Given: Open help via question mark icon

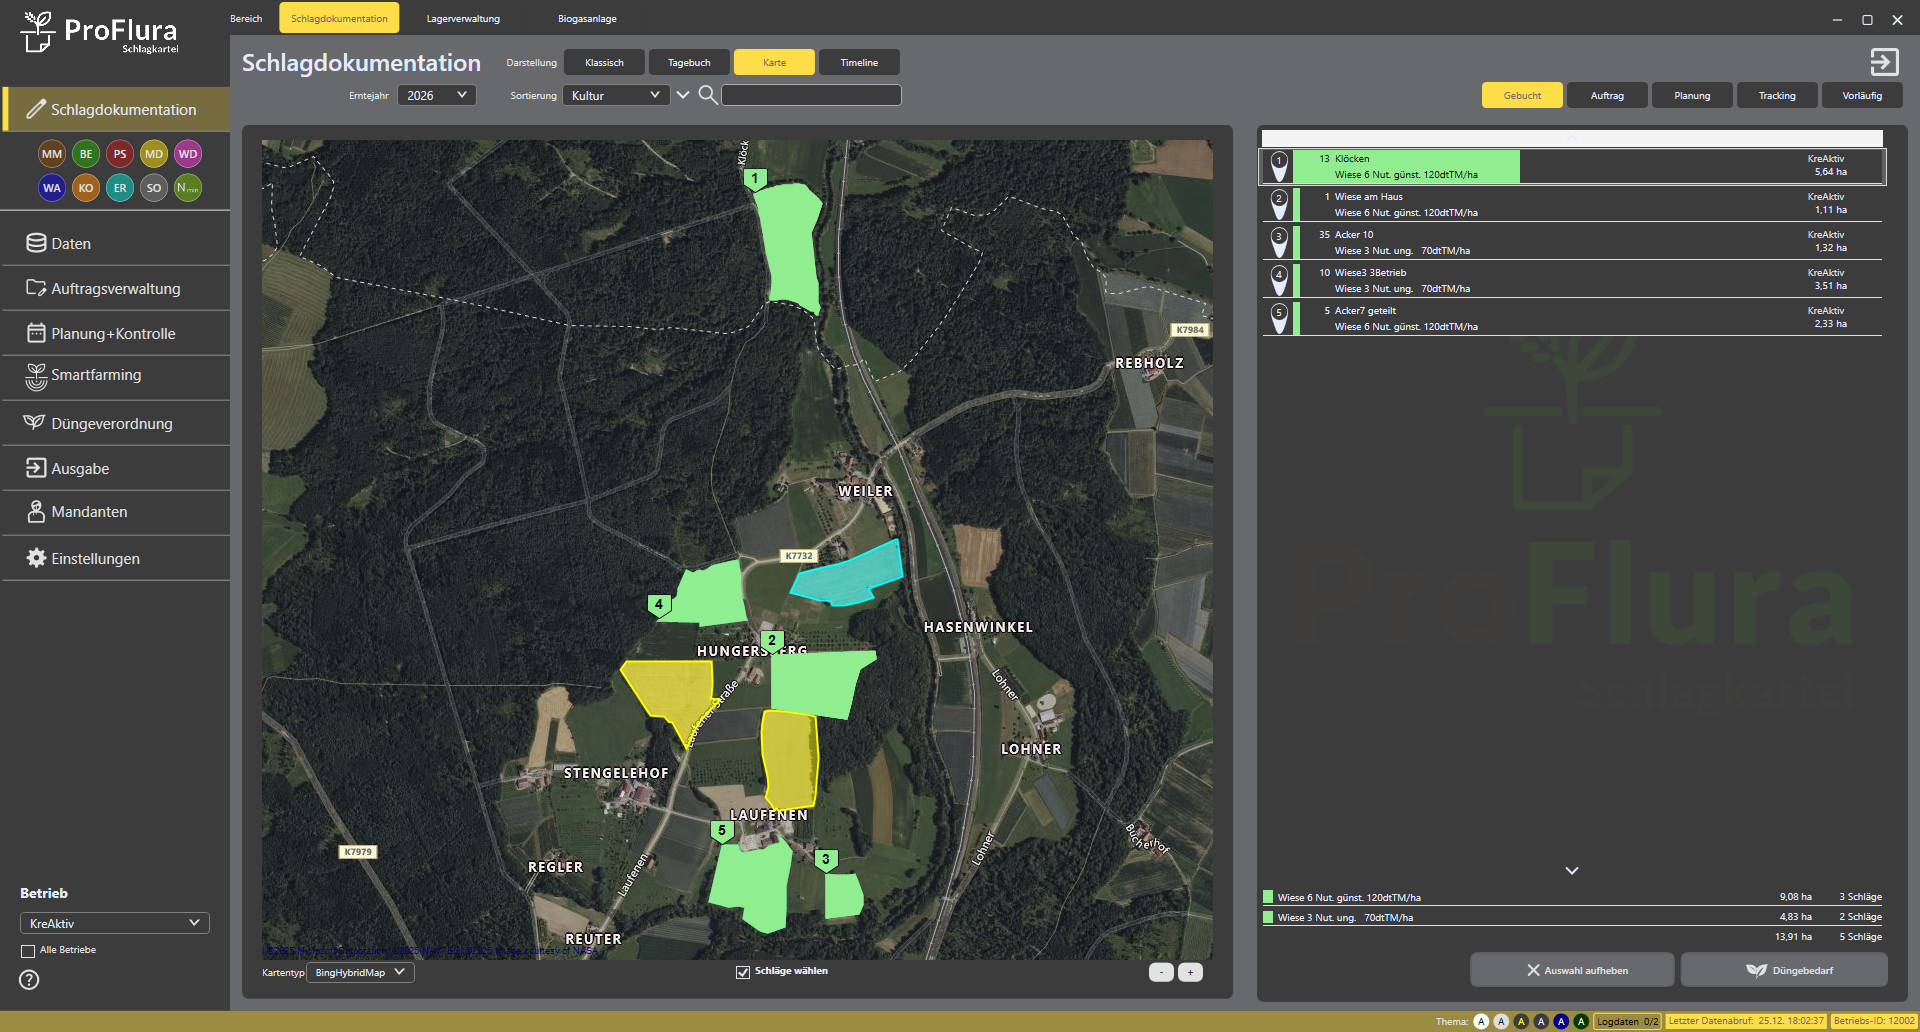Looking at the screenshot, I should tap(30, 980).
